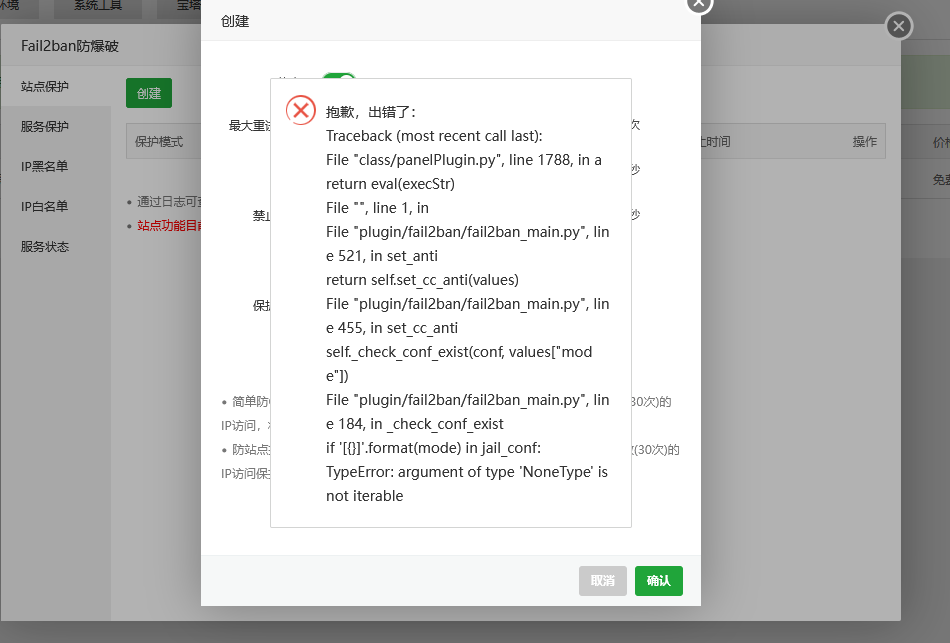Switch to IP白名单 tab
Viewport: 950px width, 643px height.
[44, 206]
